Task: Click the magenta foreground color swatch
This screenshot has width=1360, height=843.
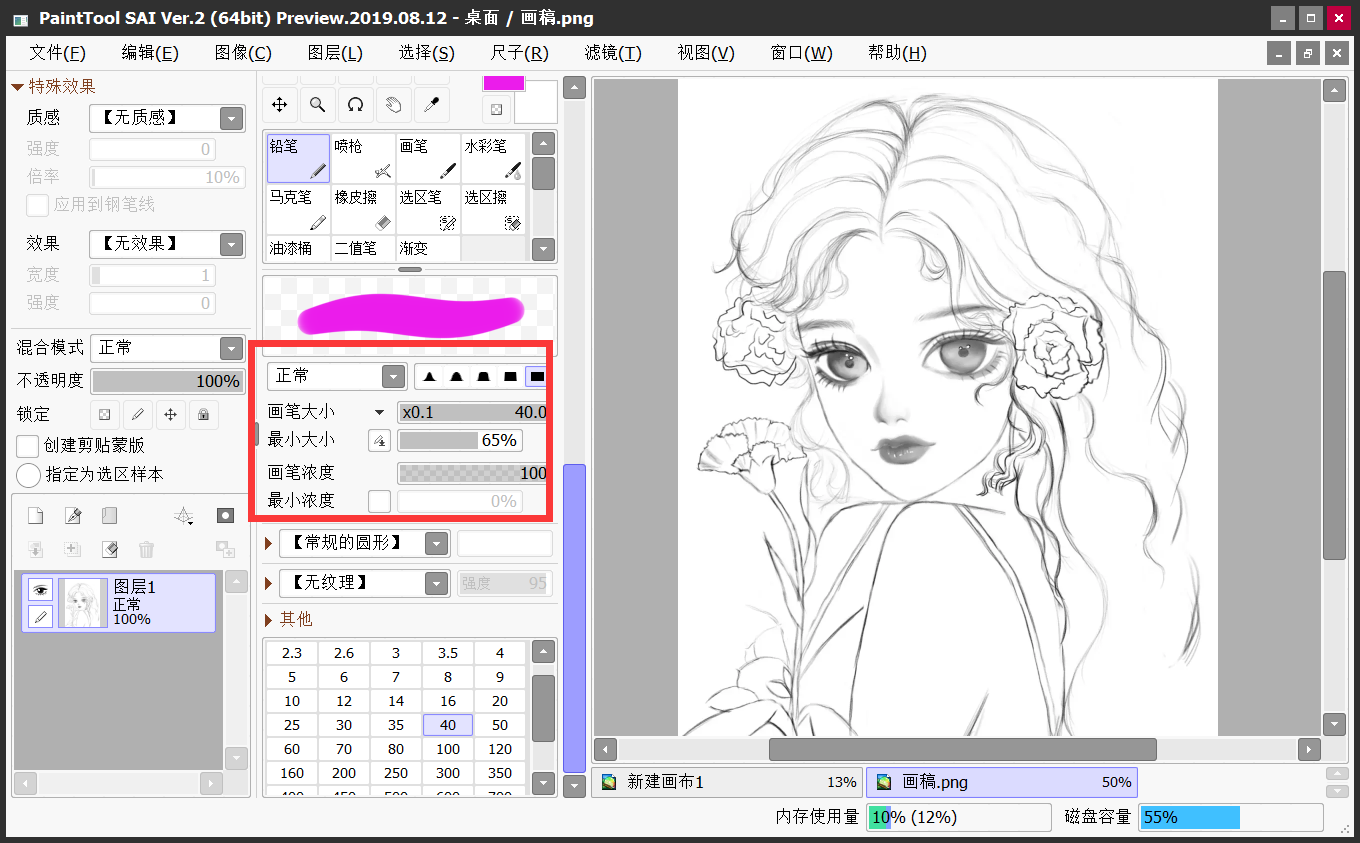Action: [x=504, y=83]
